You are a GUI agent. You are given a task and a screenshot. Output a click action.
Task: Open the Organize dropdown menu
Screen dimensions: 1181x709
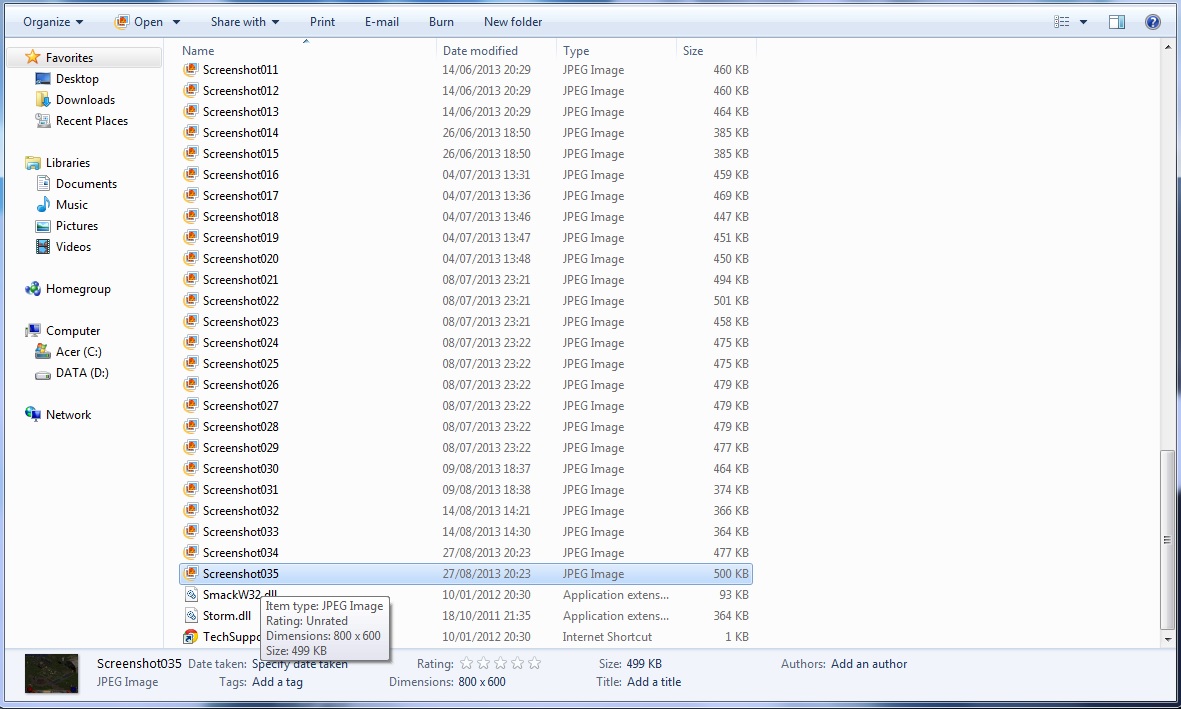[x=53, y=22]
